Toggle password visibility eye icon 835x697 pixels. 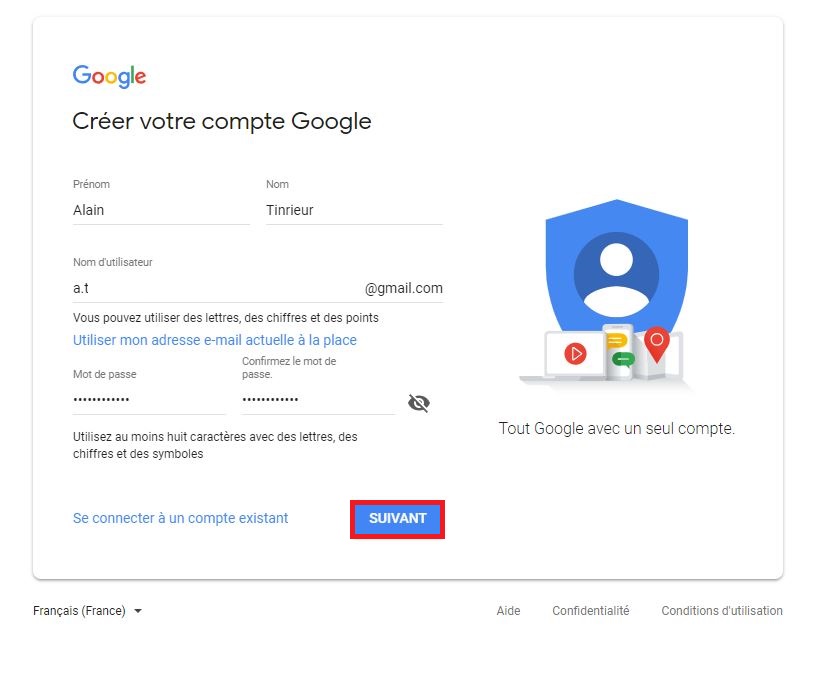click(419, 403)
